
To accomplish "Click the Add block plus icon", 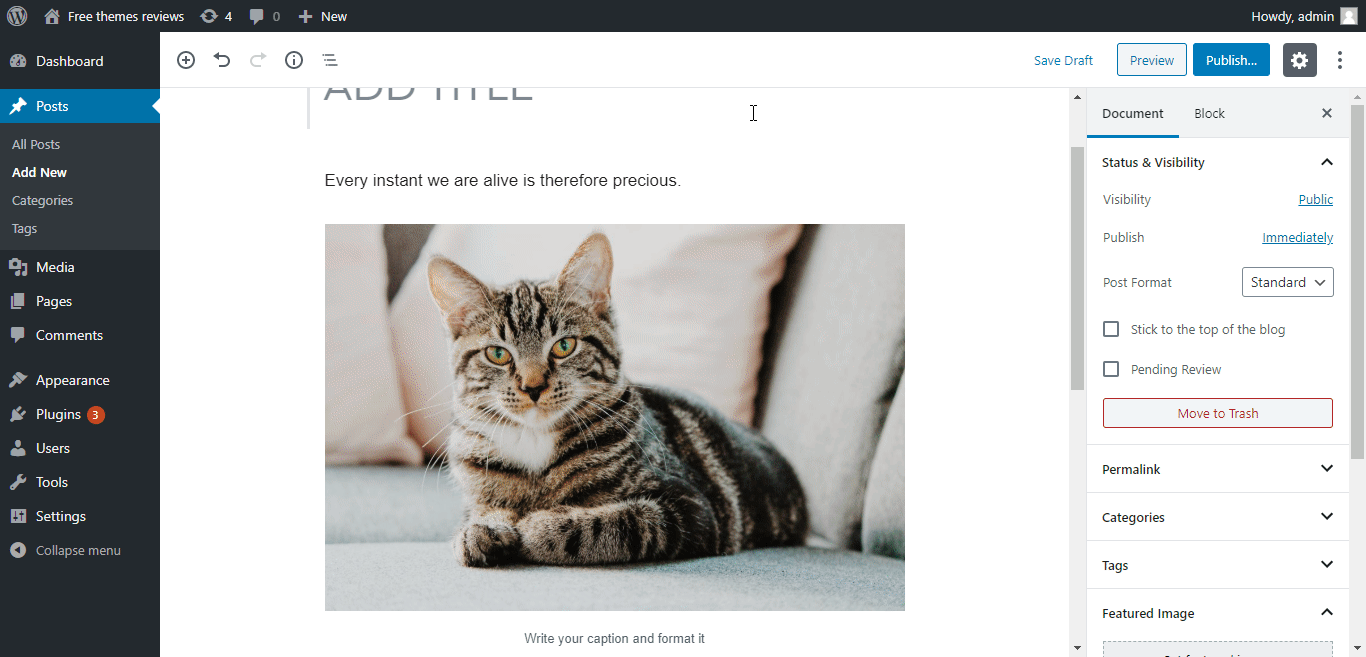I will point(186,60).
